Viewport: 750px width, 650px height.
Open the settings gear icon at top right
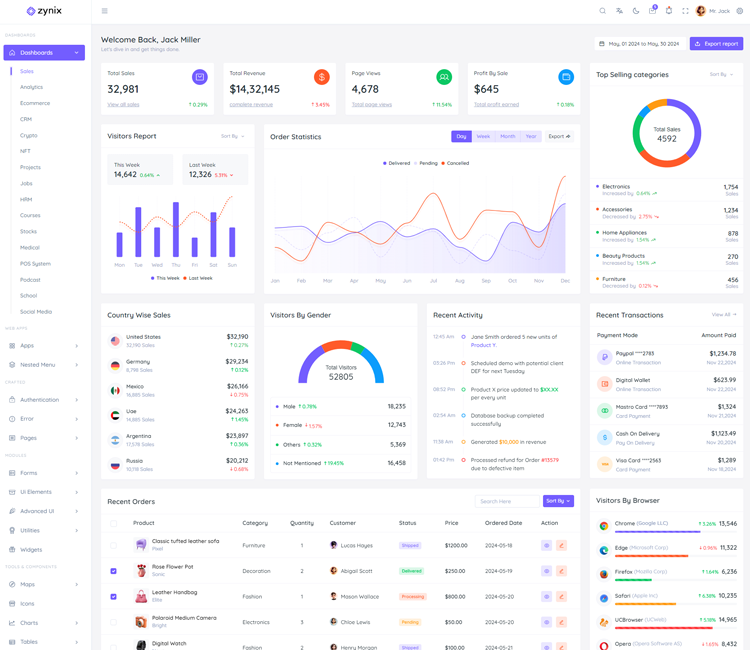pyautogui.click(x=740, y=11)
